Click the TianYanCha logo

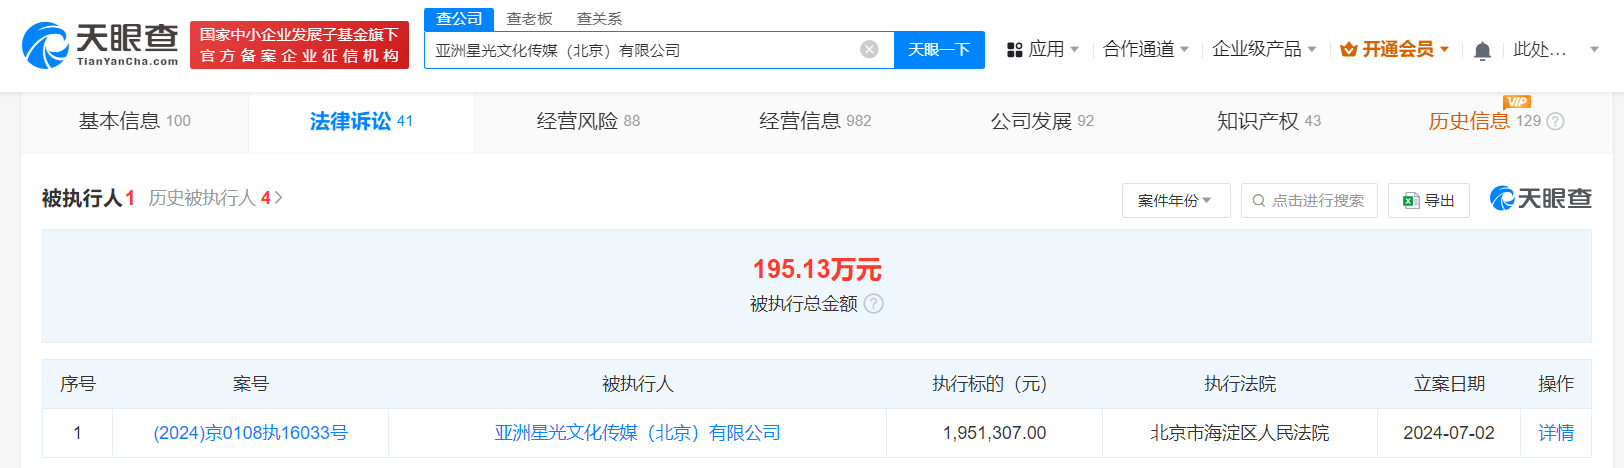pos(100,45)
